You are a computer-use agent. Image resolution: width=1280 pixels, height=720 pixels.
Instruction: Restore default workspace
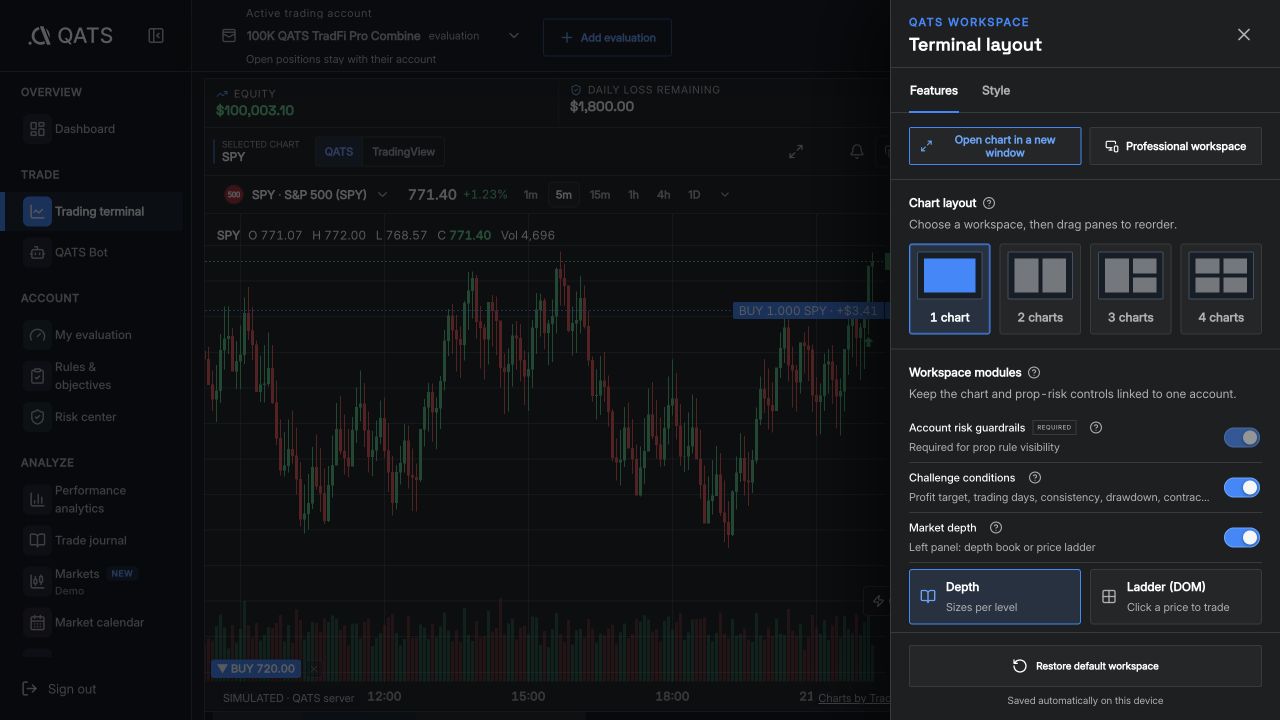(x=1085, y=666)
